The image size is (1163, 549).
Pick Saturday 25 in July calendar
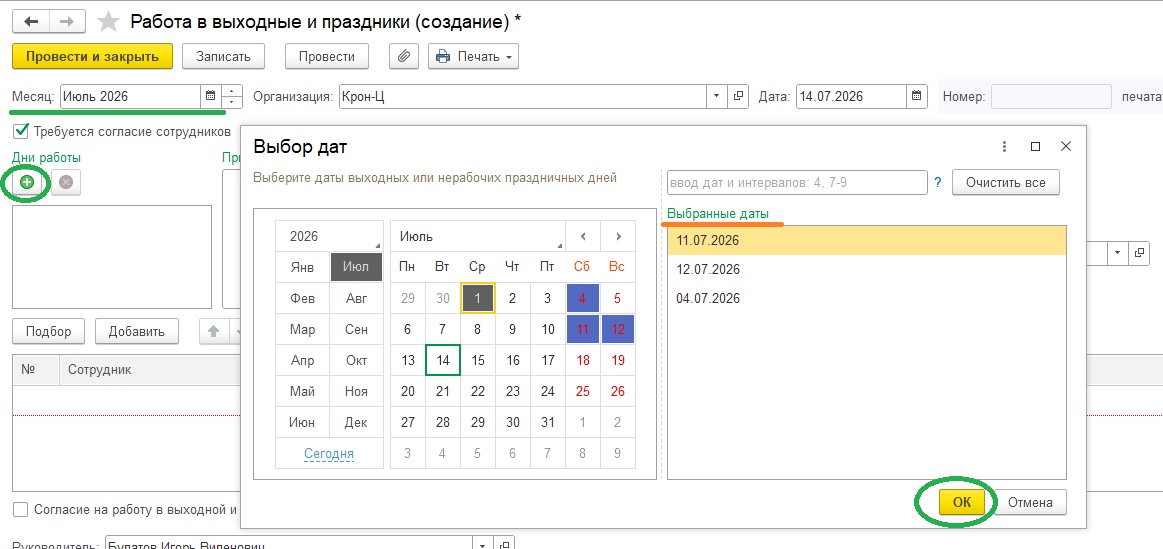click(x=582, y=392)
